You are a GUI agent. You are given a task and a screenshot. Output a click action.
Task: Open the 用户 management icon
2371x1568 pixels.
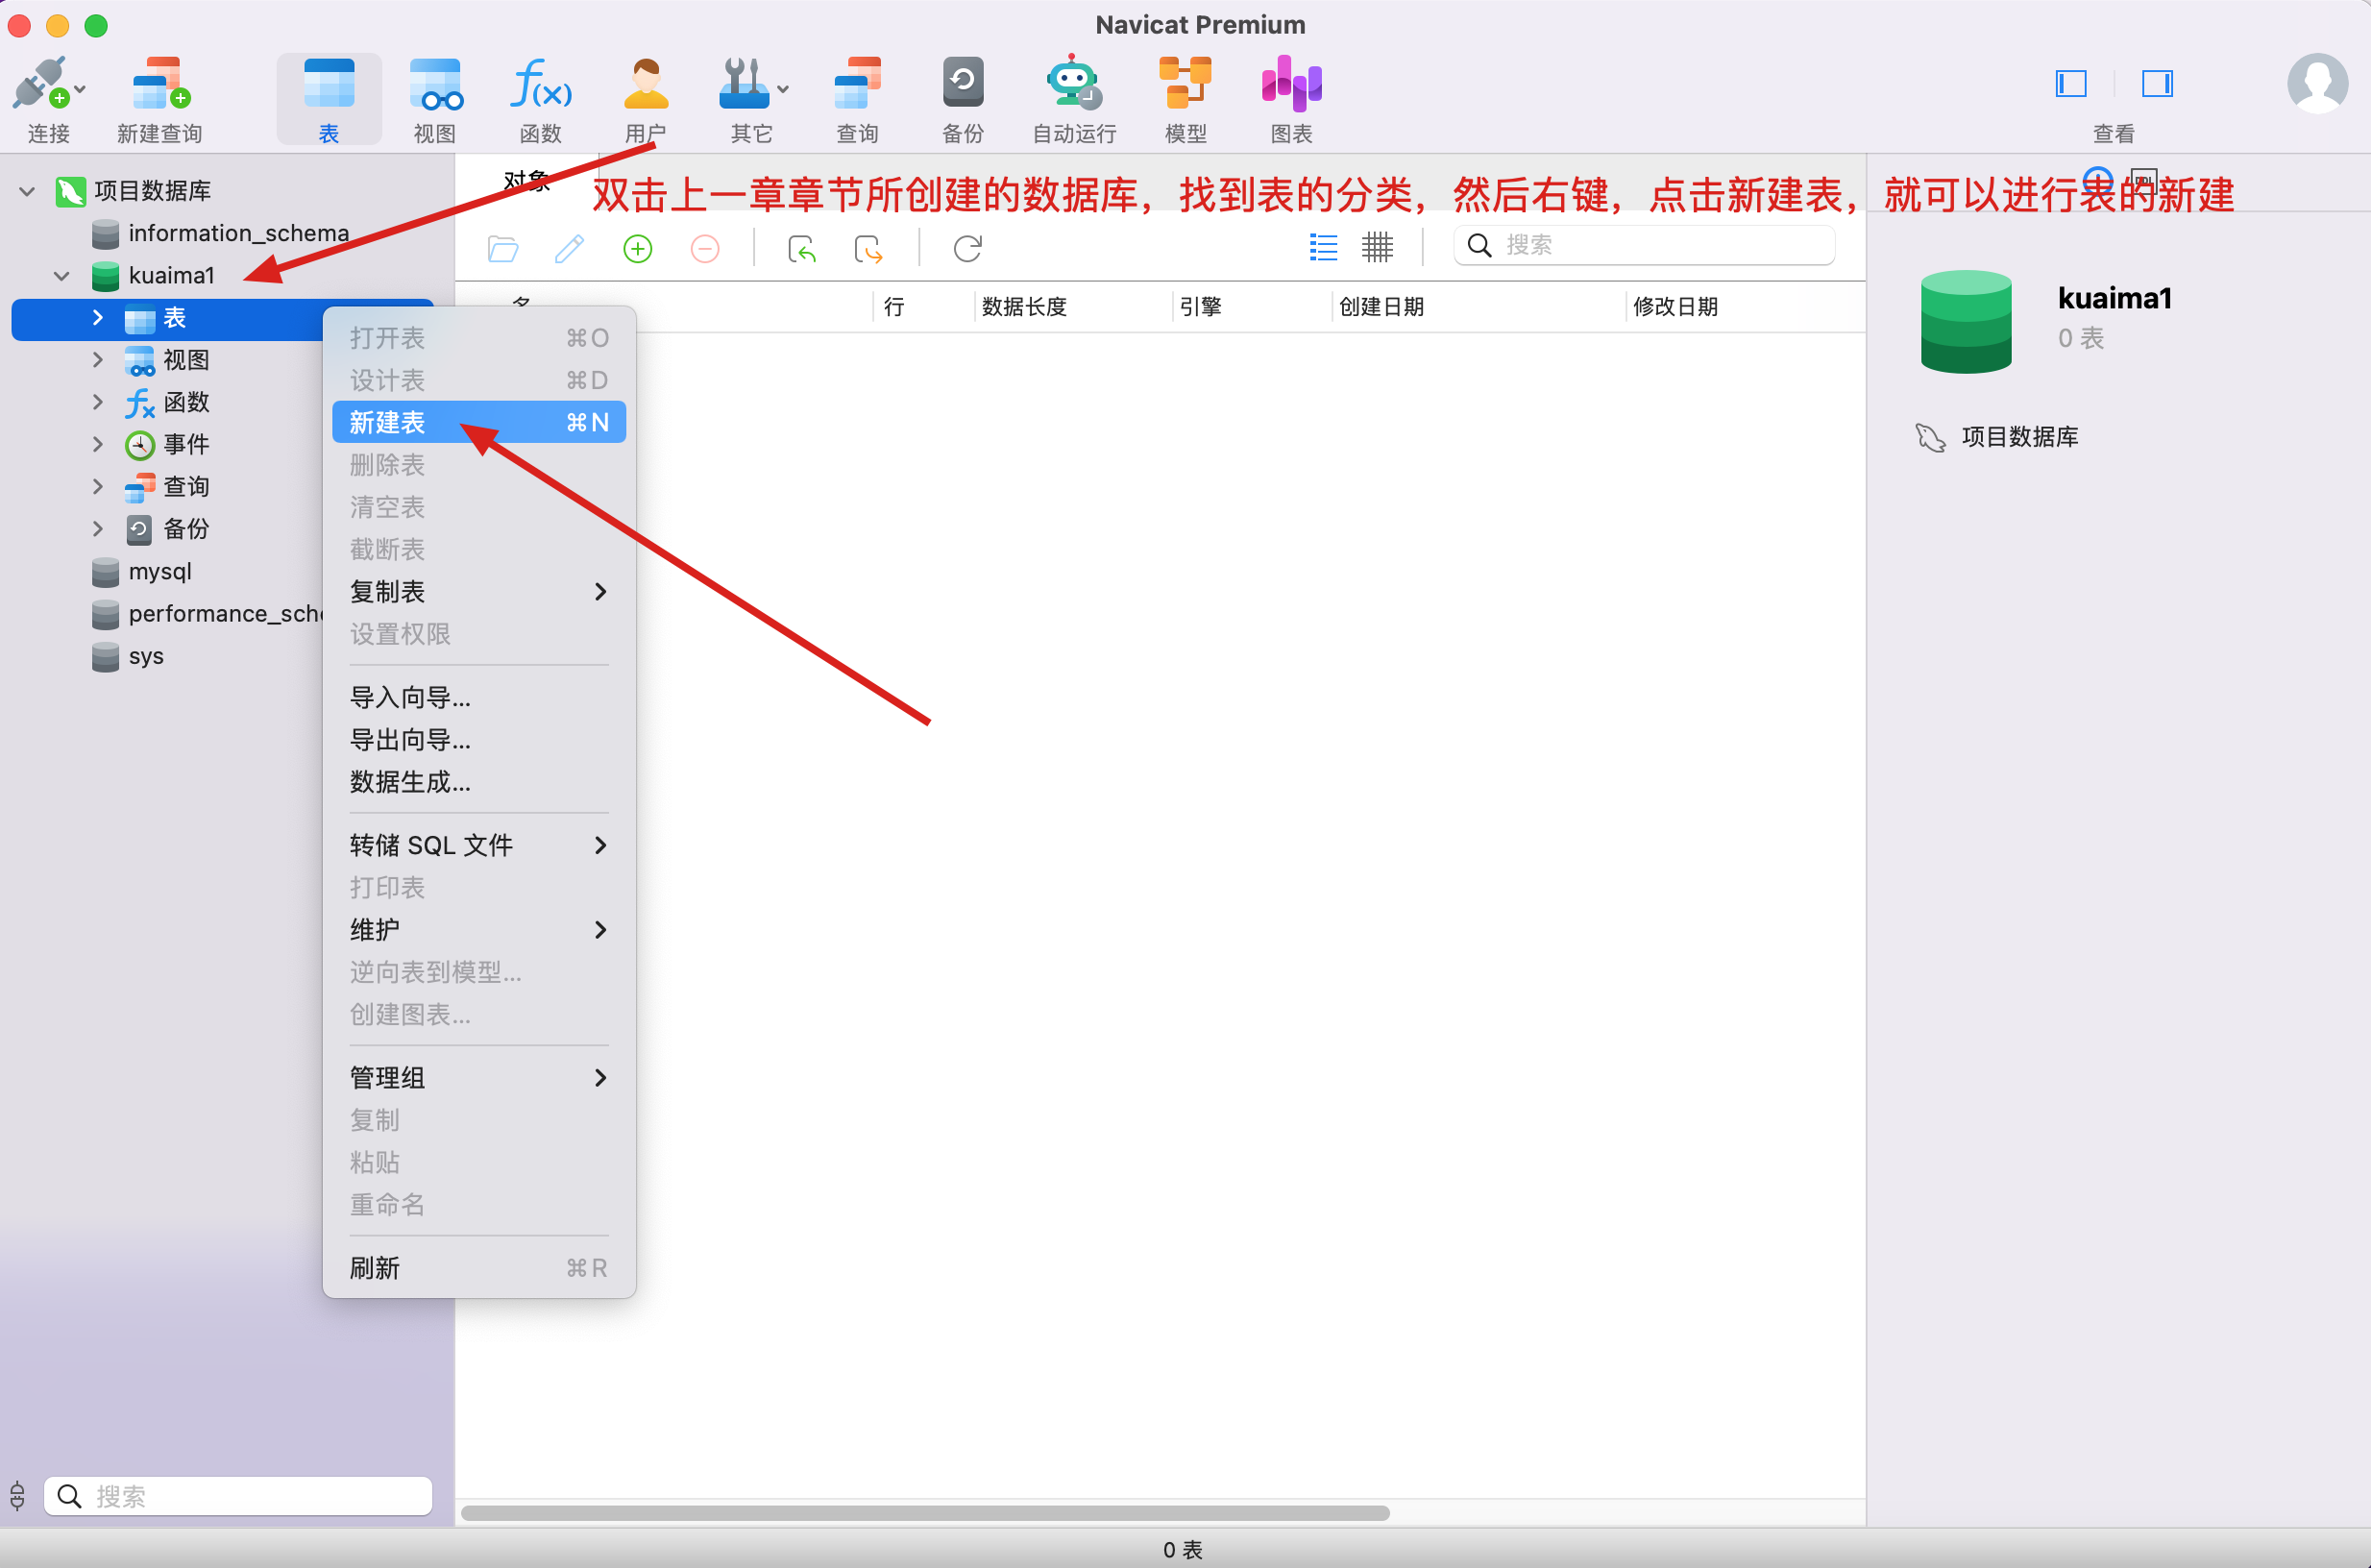point(645,84)
